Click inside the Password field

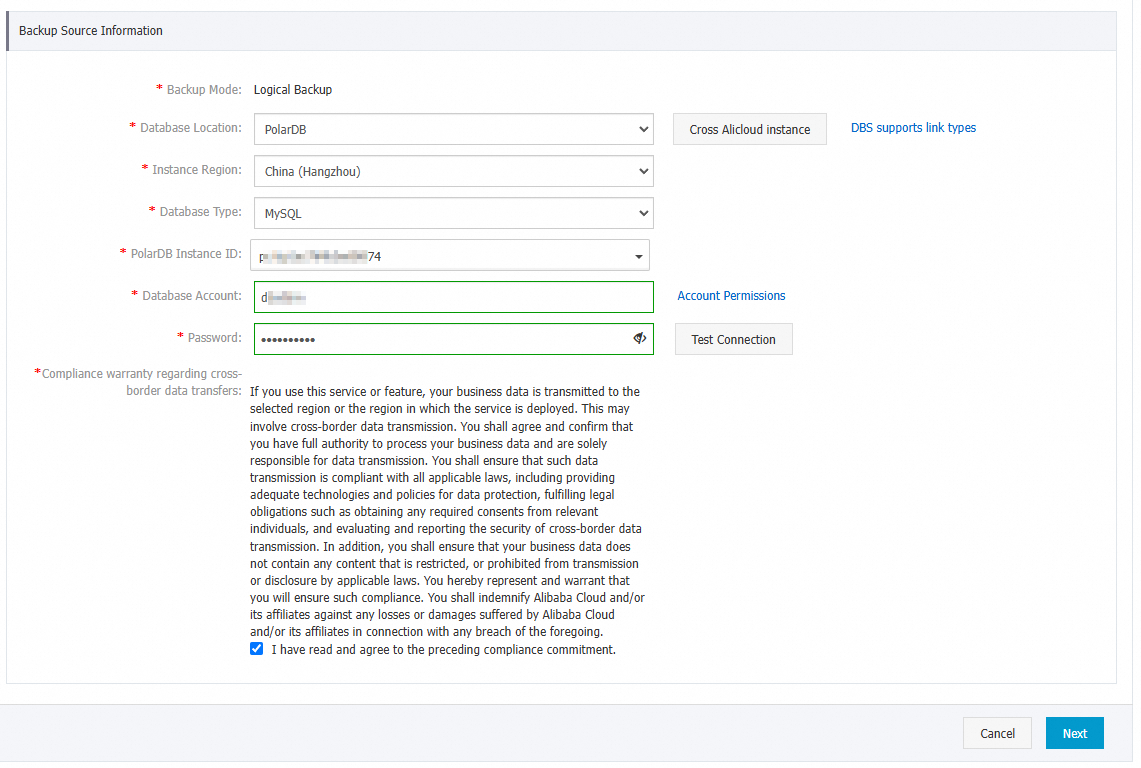pos(440,339)
